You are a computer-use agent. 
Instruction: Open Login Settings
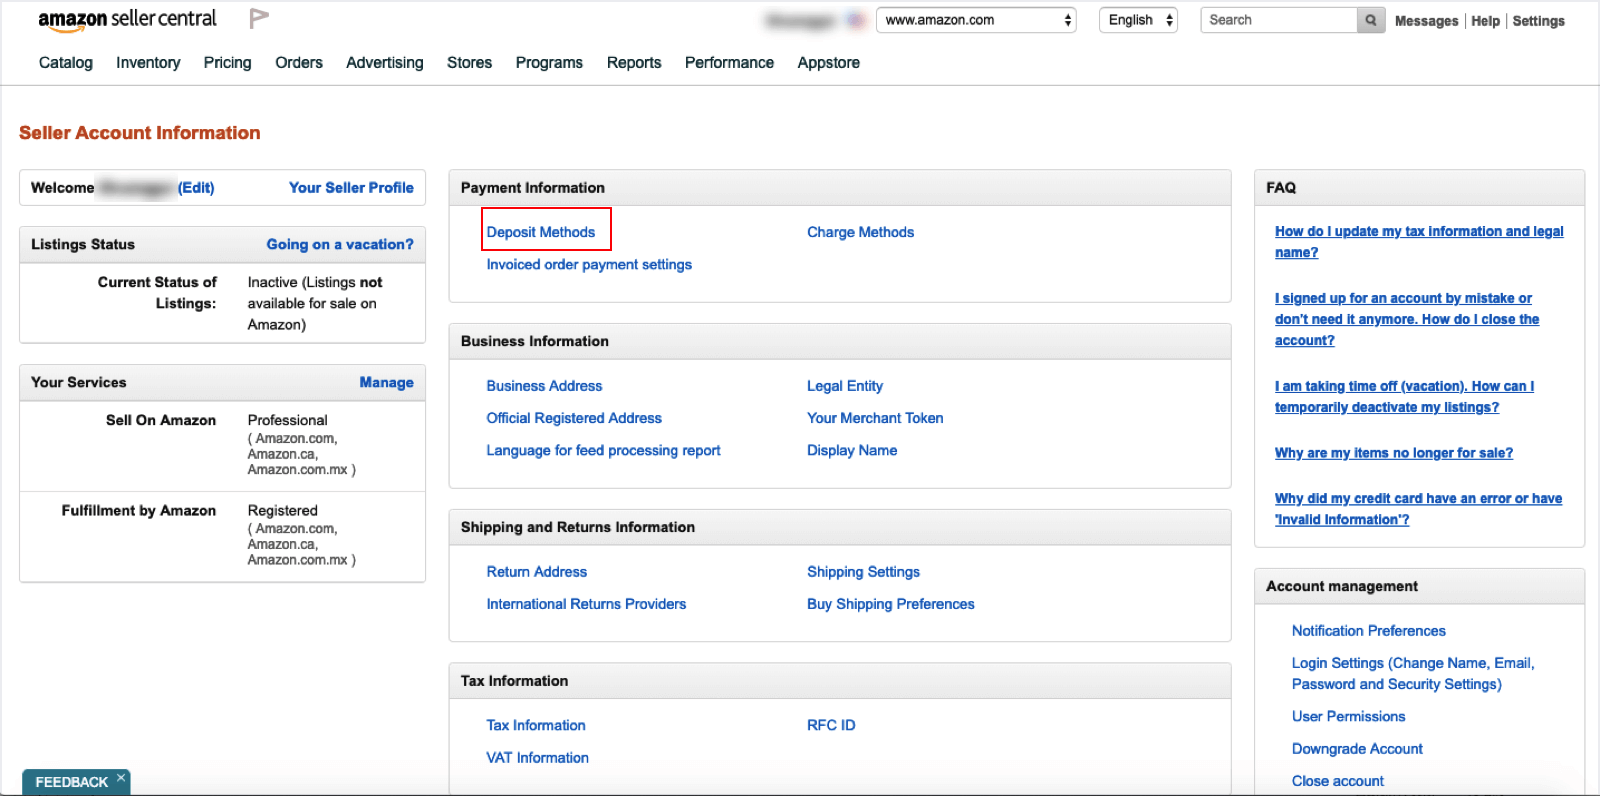(1413, 673)
